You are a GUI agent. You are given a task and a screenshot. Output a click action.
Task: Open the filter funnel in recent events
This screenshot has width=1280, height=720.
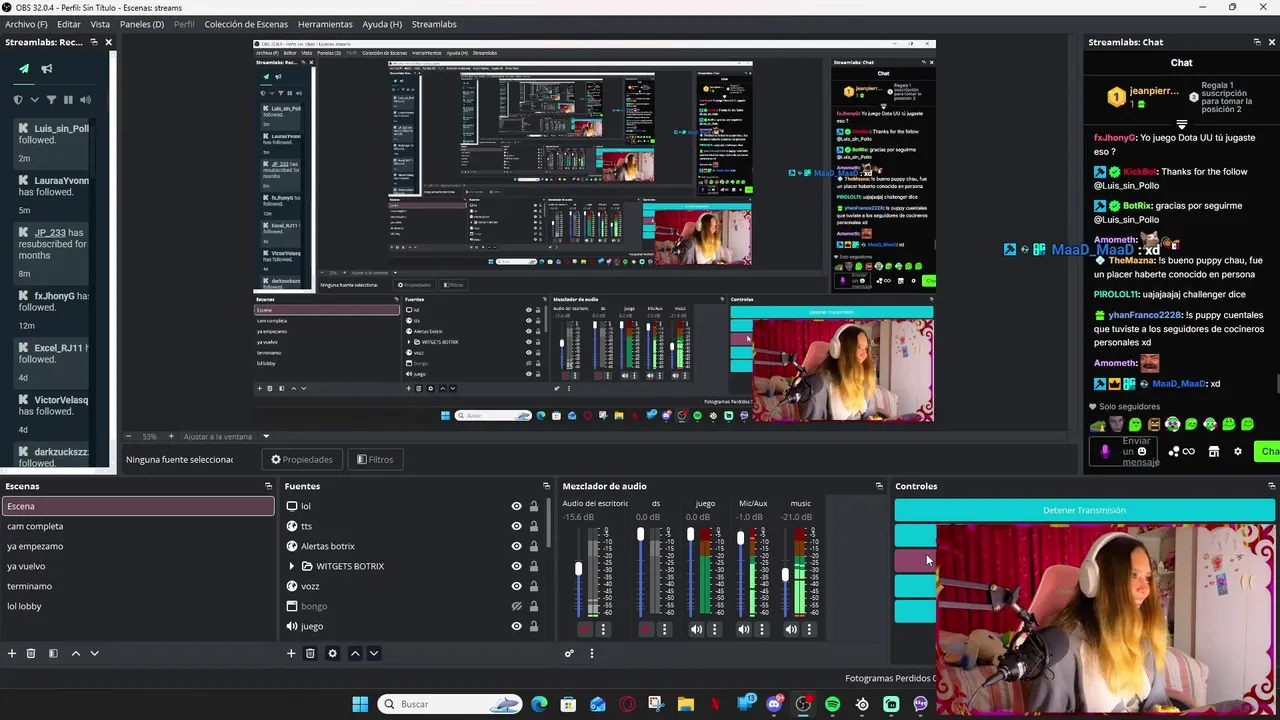pyautogui.click(x=51, y=100)
